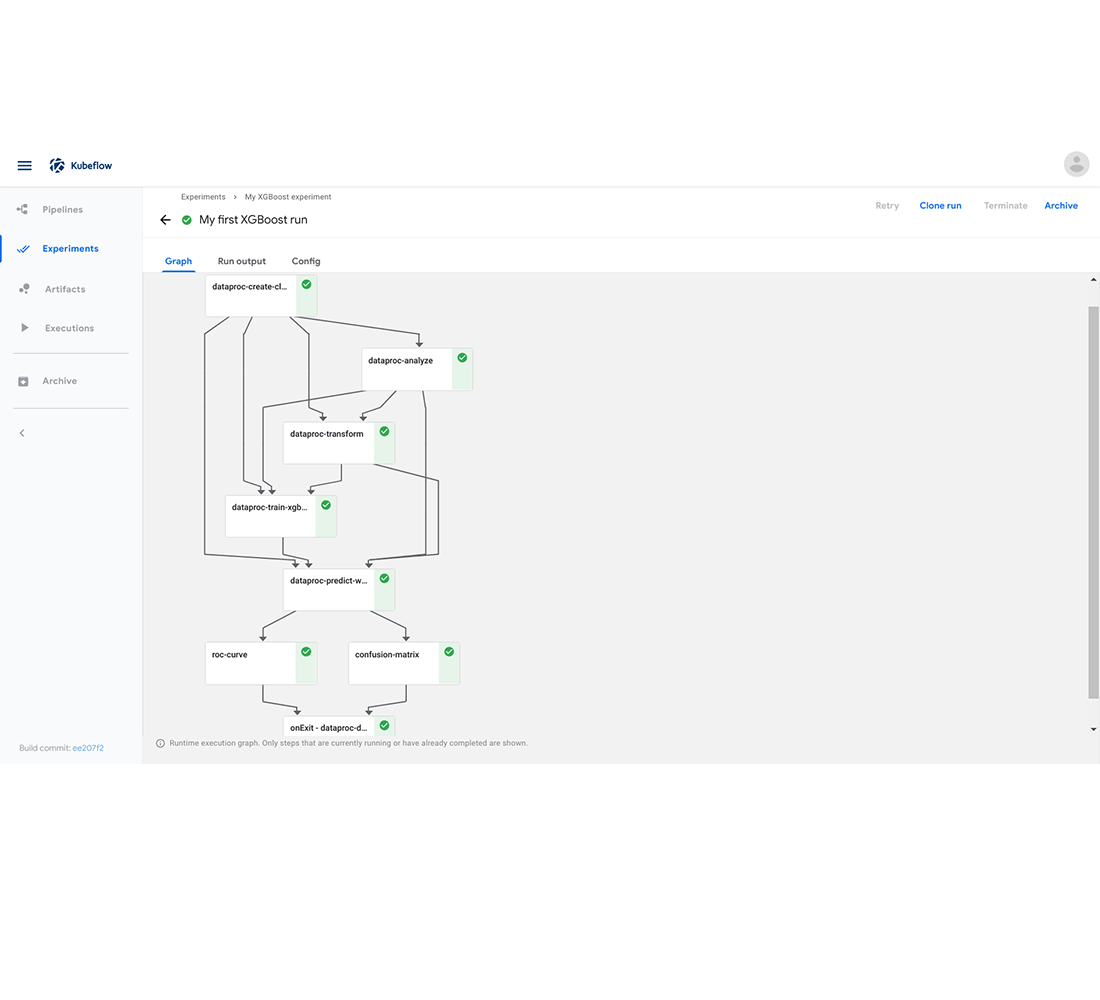Open the build commit ee207f2 link

(88, 748)
